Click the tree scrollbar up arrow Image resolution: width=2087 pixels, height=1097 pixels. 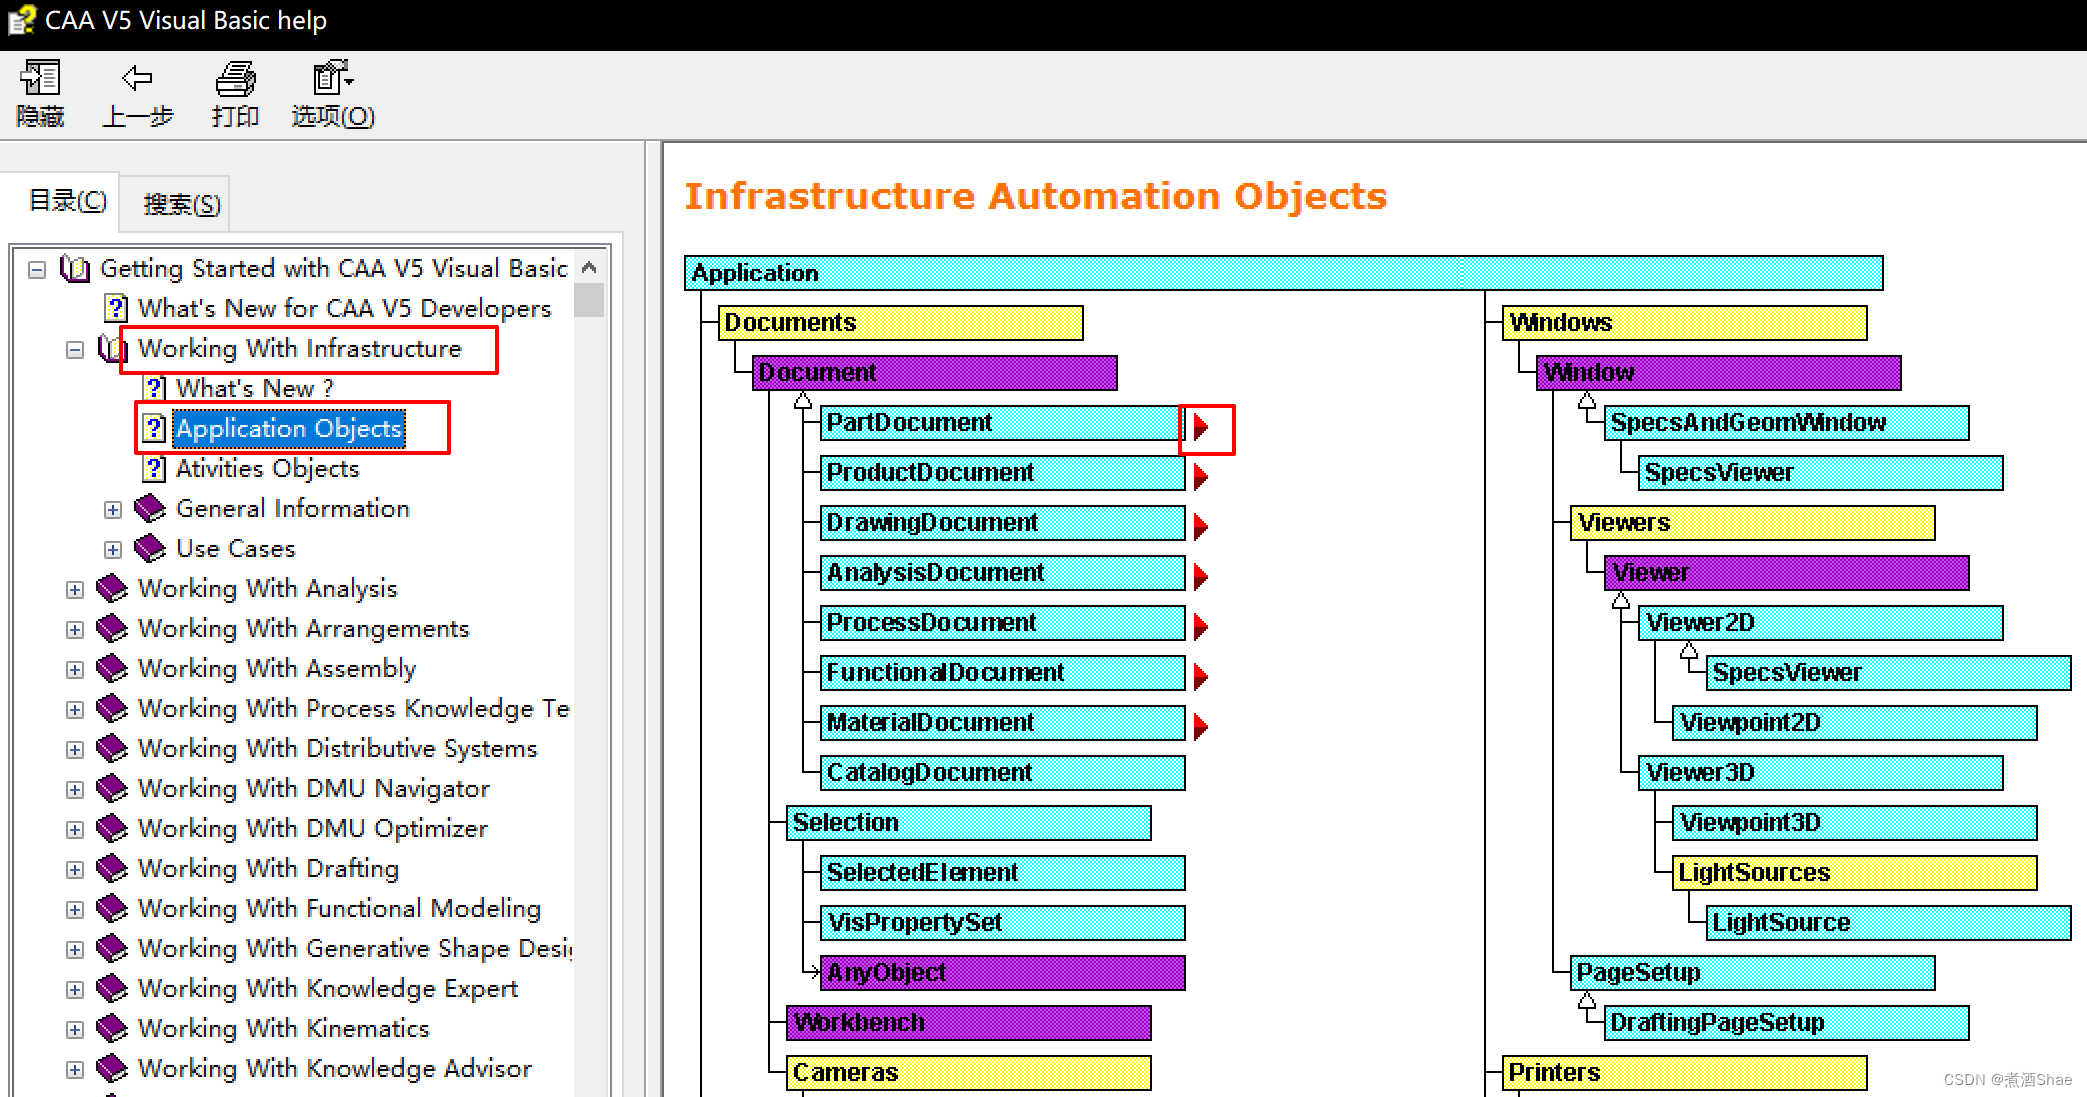coord(589,267)
